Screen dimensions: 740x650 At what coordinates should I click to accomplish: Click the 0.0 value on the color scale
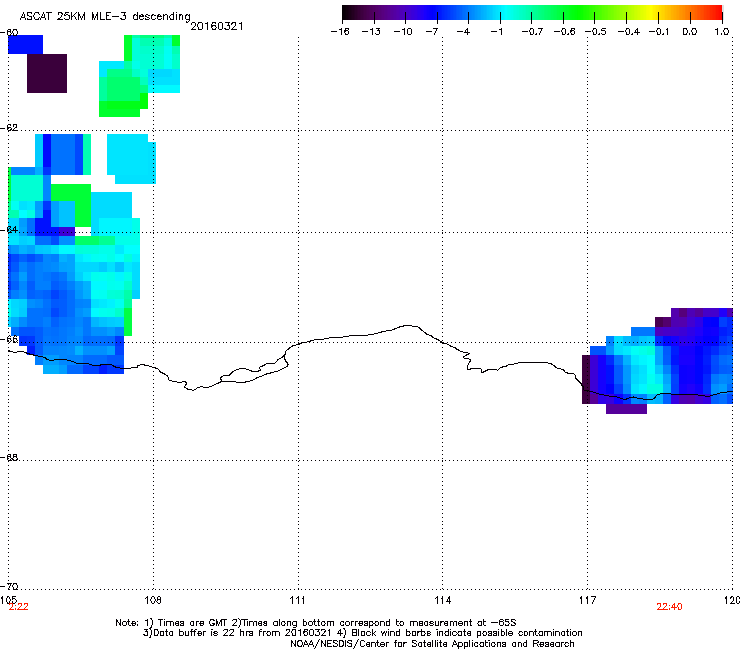tap(690, 32)
